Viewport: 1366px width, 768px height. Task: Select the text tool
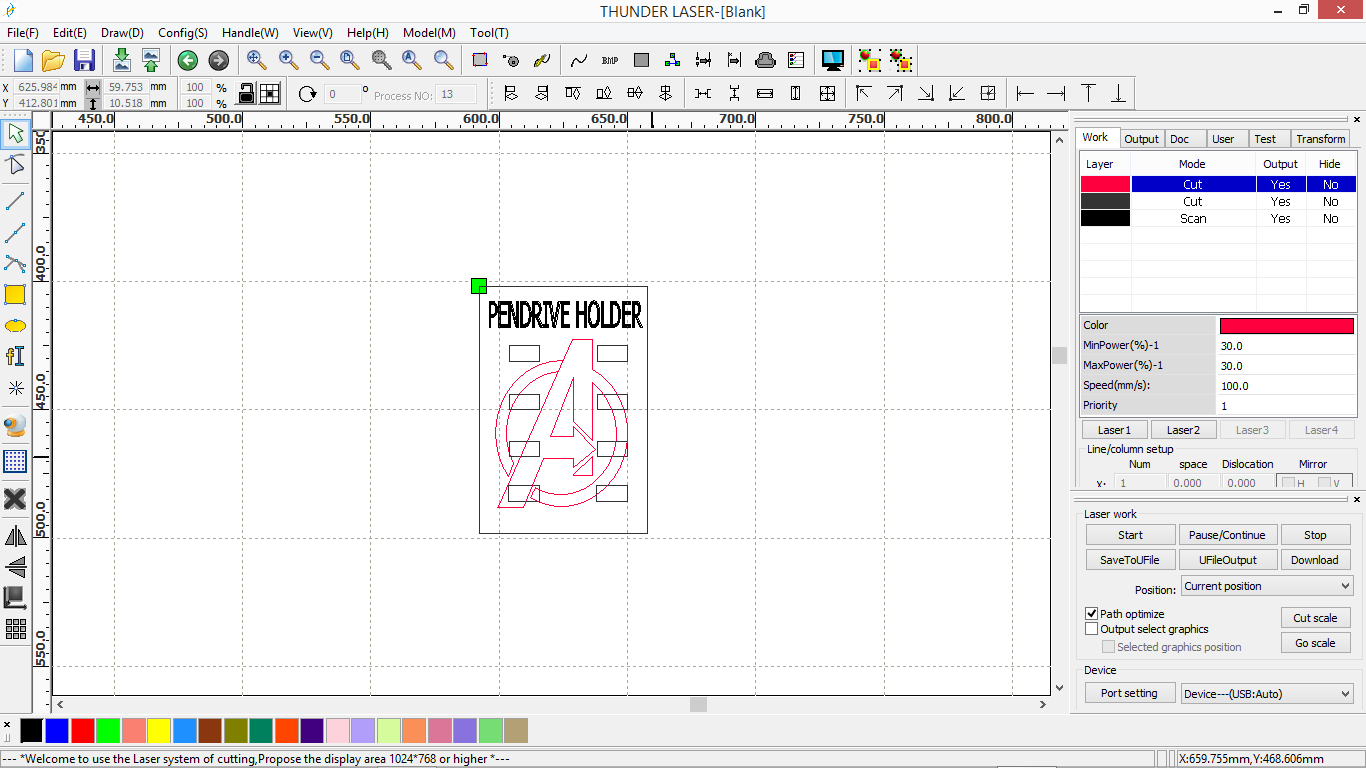pyautogui.click(x=15, y=356)
